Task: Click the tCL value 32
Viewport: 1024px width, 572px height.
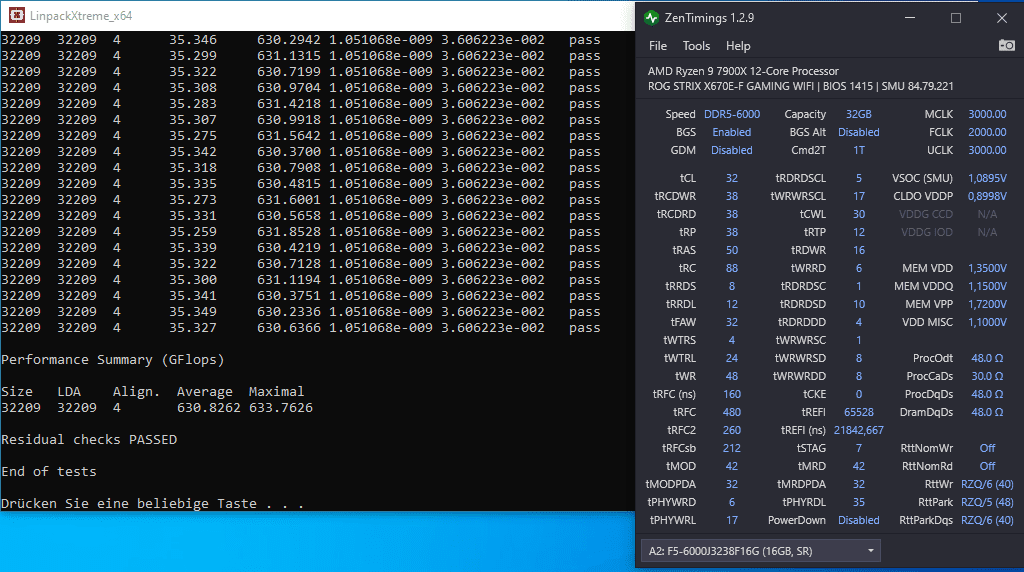Action: 731,178
